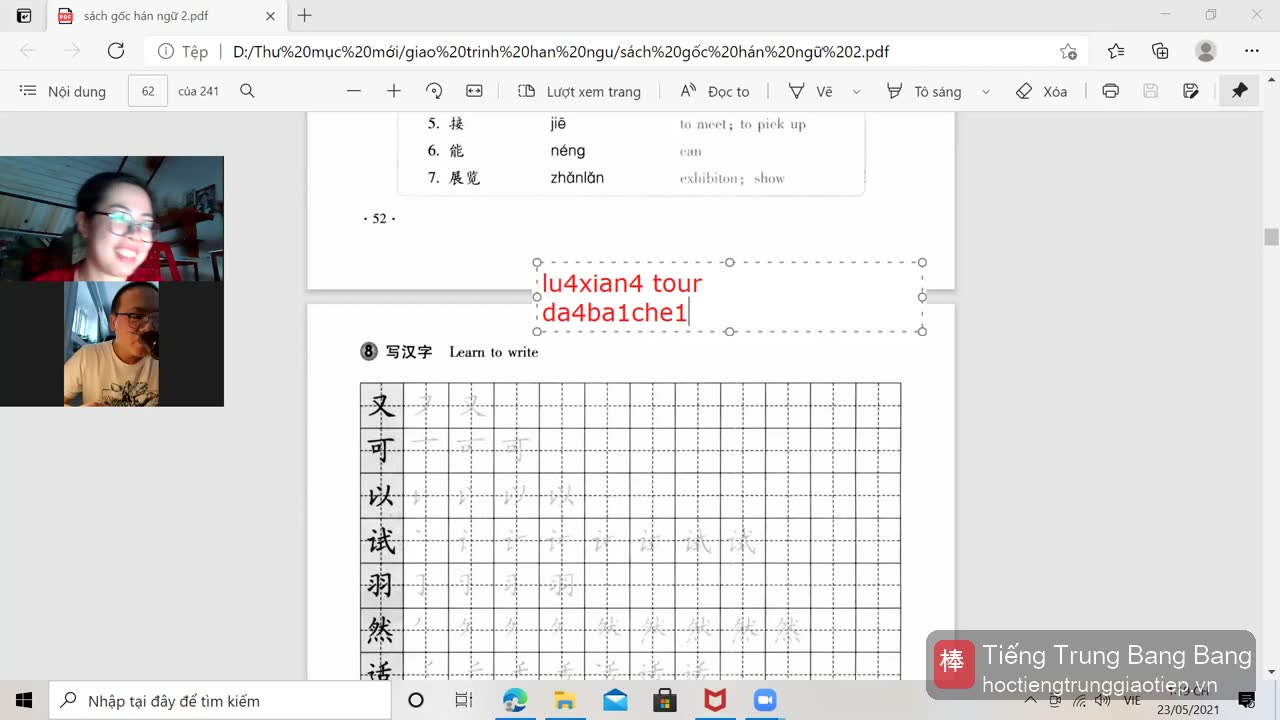Add this page to favorites
1280x720 pixels.
(x=1068, y=51)
